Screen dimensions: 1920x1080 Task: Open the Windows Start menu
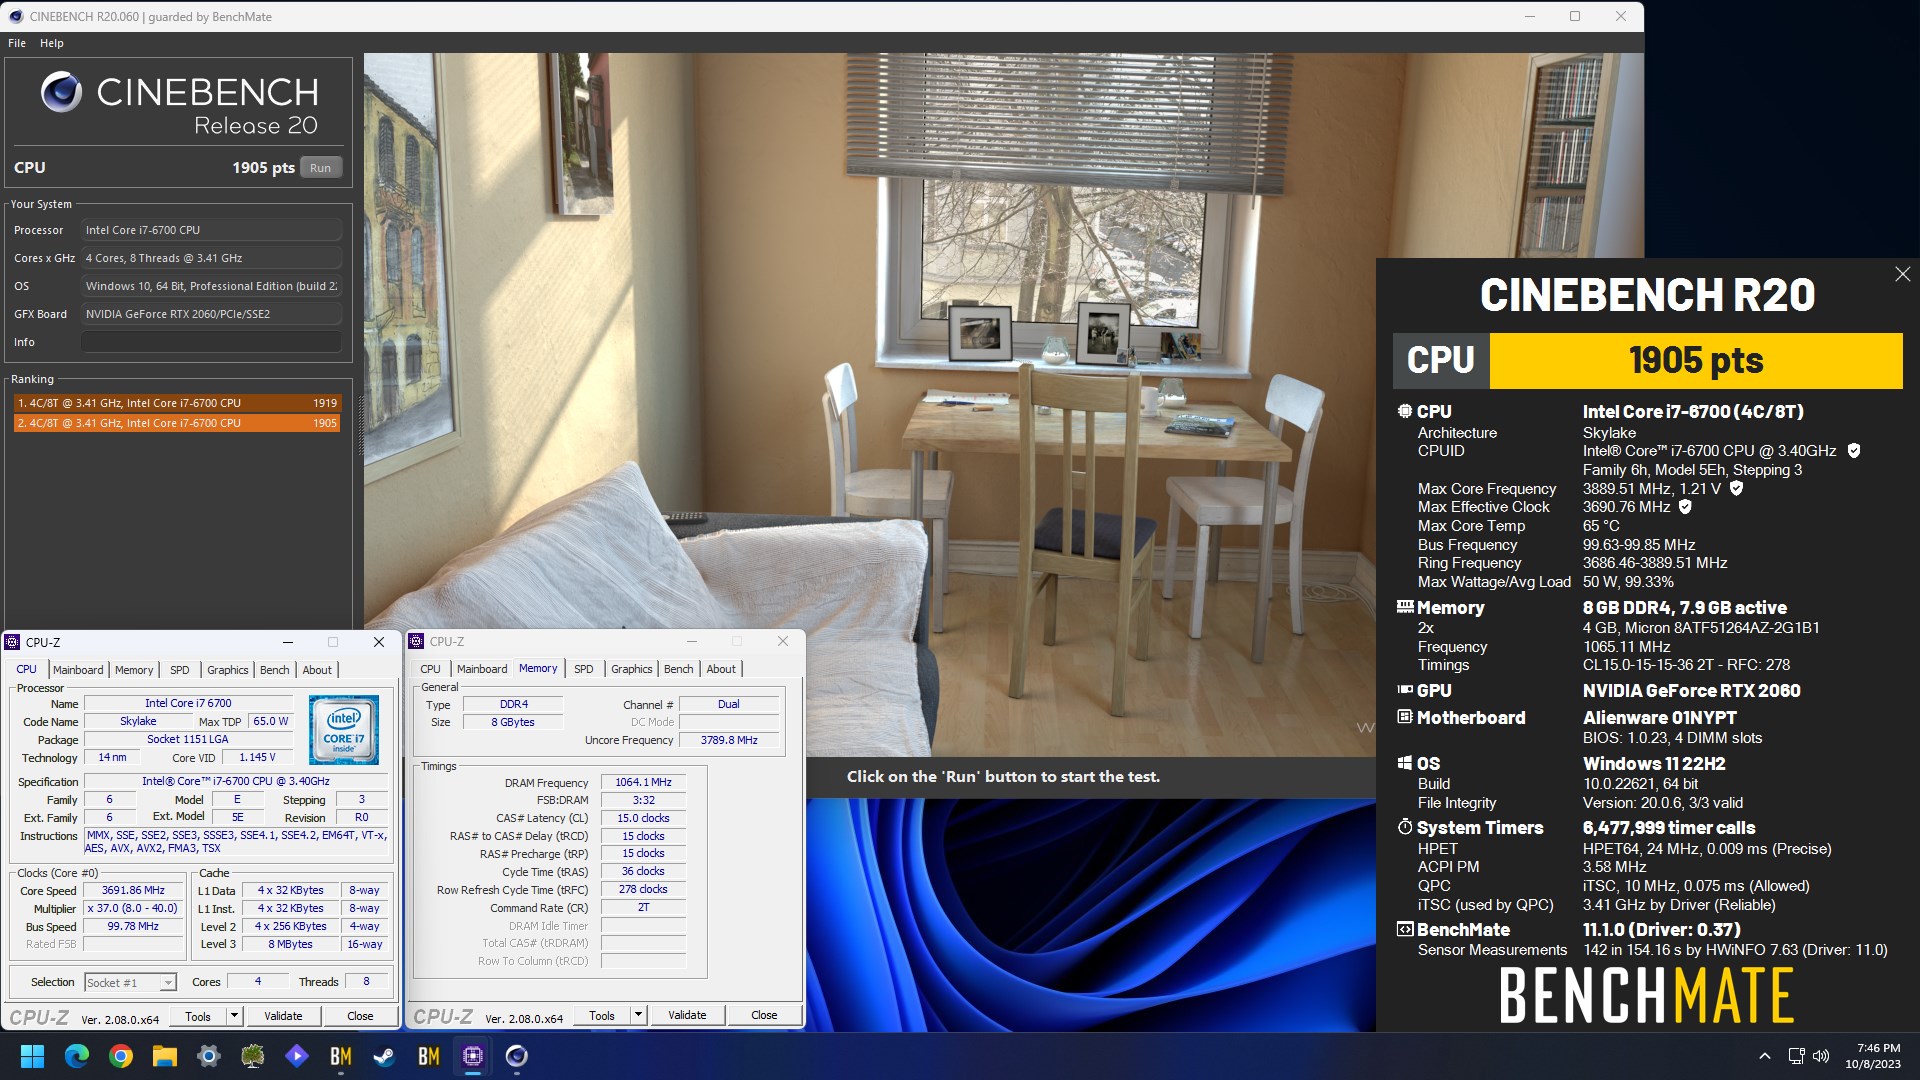32,1056
